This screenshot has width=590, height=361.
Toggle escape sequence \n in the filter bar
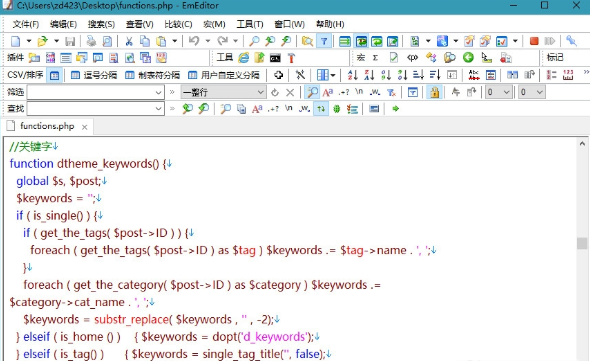(359, 92)
